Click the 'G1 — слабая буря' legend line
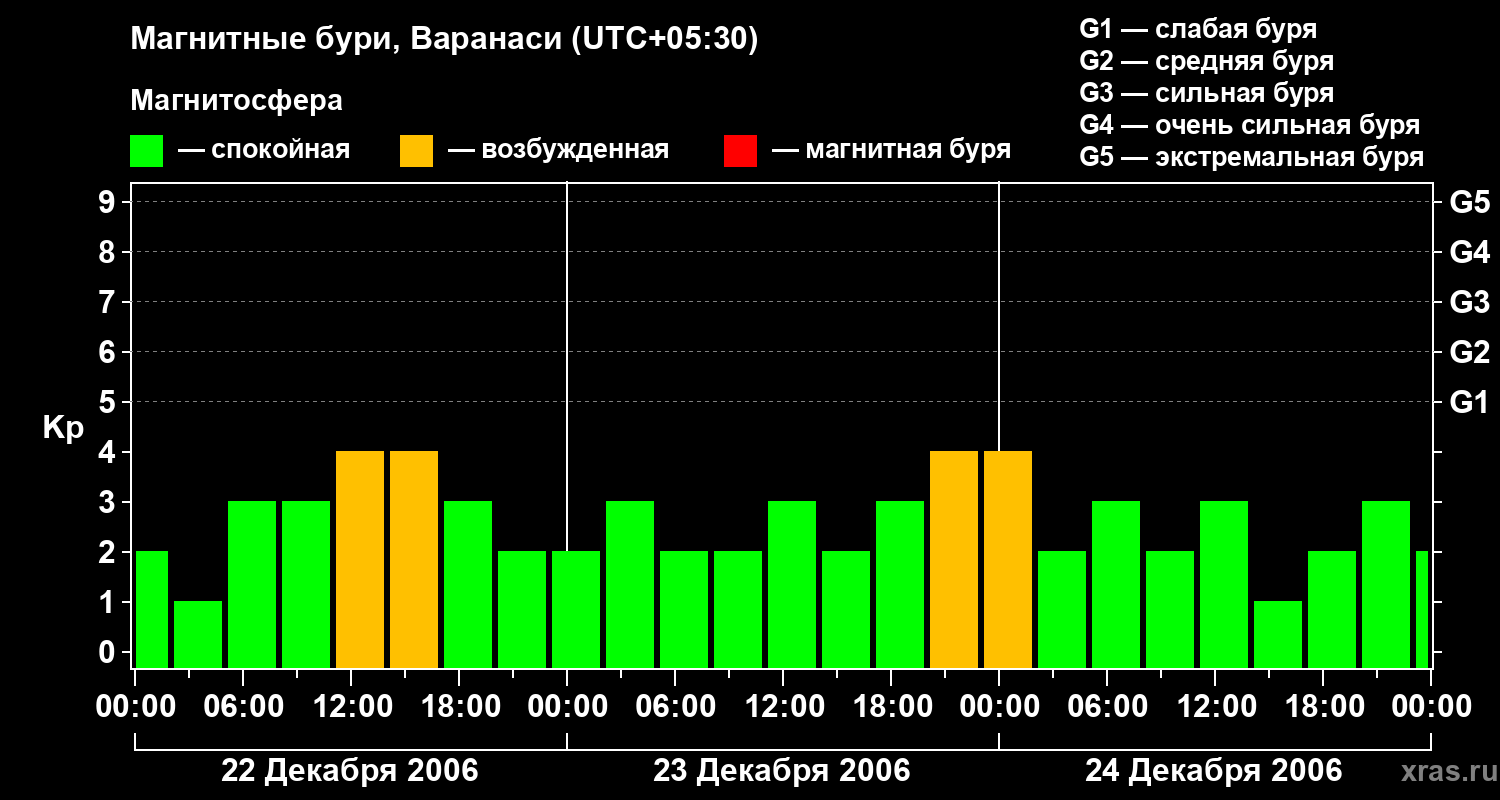This screenshot has width=1500, height=800. pyautogui.click(x=1198, y=29)
